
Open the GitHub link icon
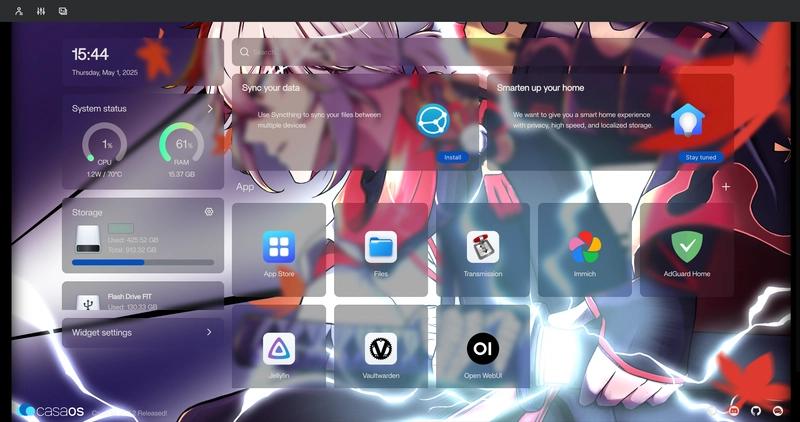click(x=756, y=410)
